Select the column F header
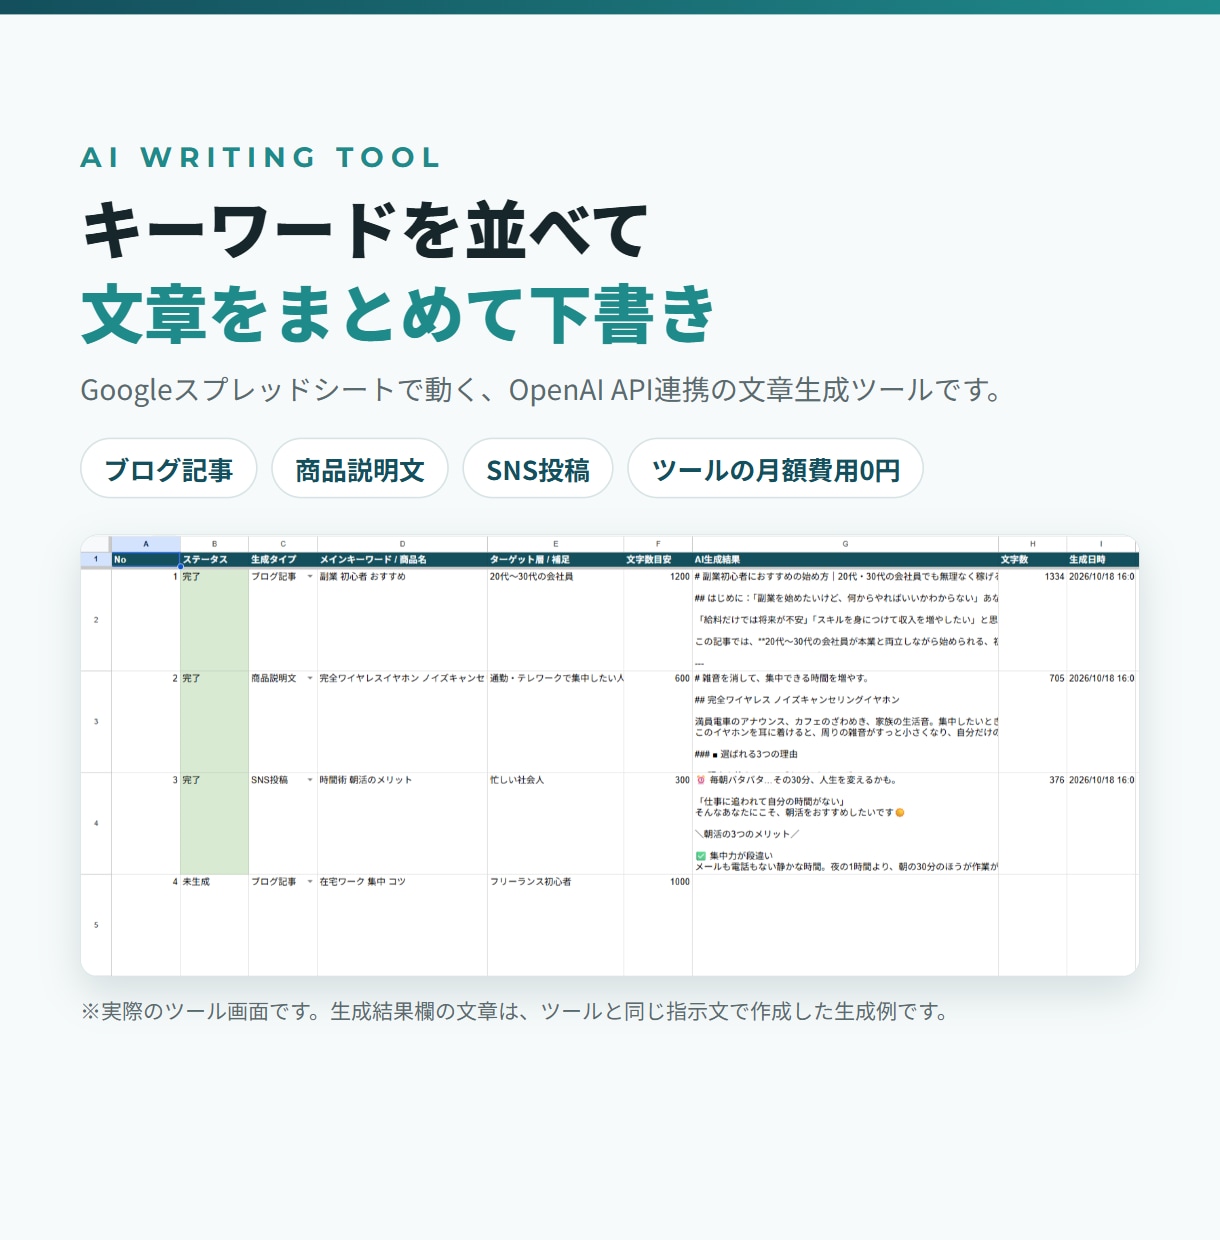 point(658,544)
